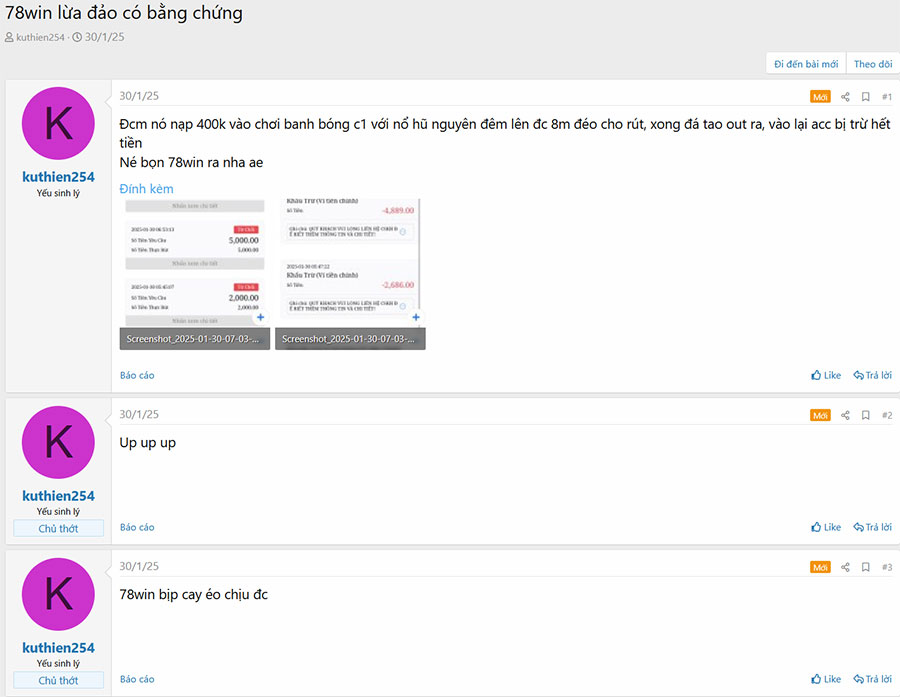This screenshot has height=697, width=900.
Task: Open kuthien254 avatar on post #2
Action: 58,442
